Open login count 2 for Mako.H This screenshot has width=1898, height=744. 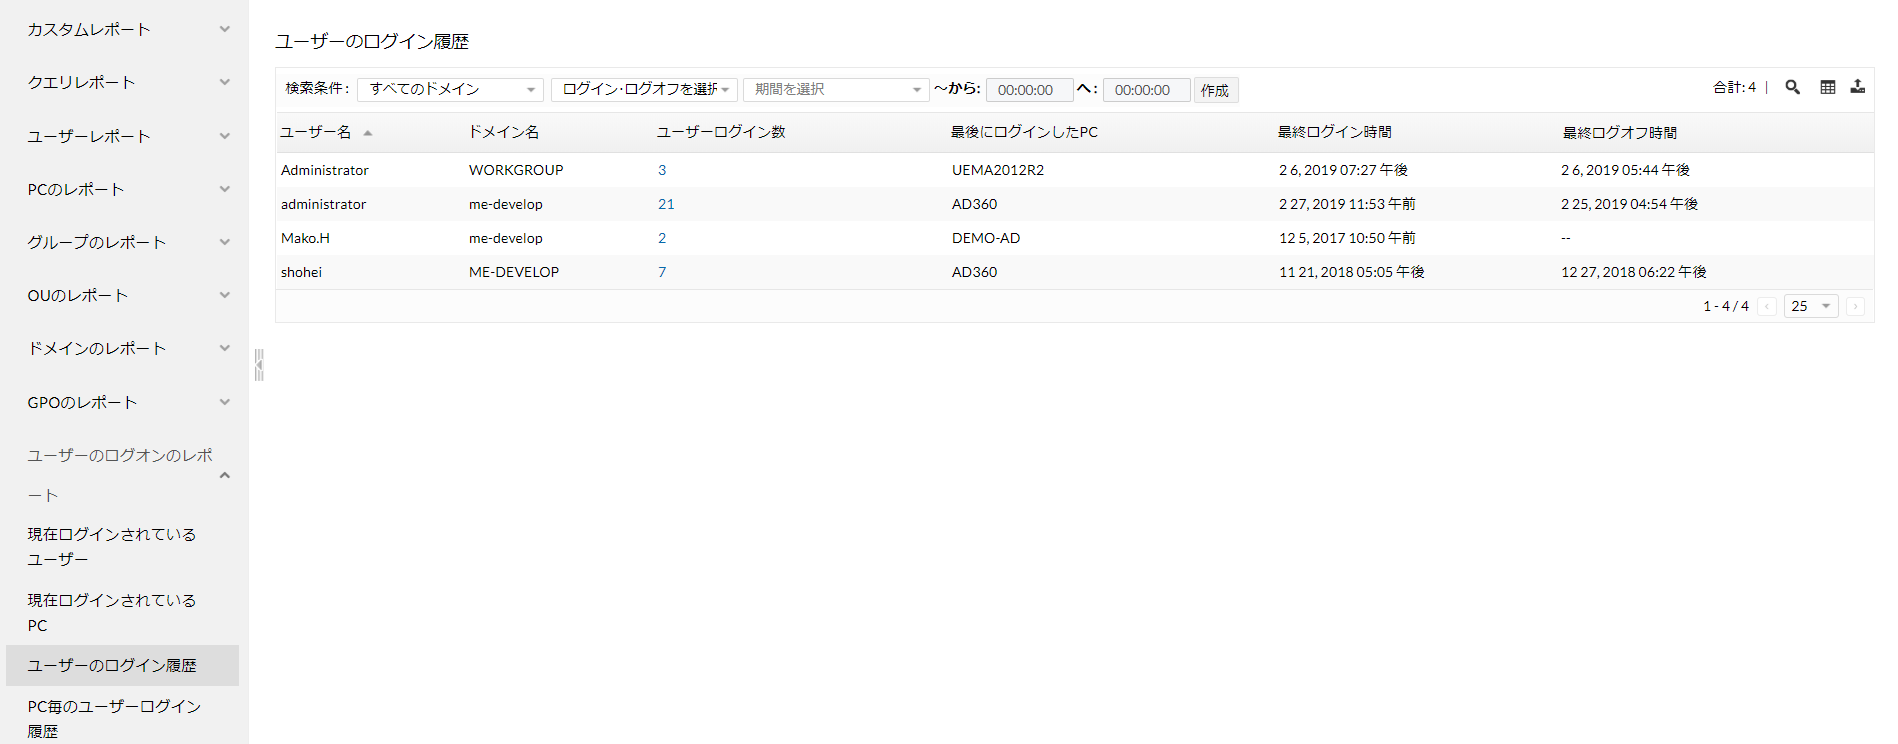click(662, 238)
